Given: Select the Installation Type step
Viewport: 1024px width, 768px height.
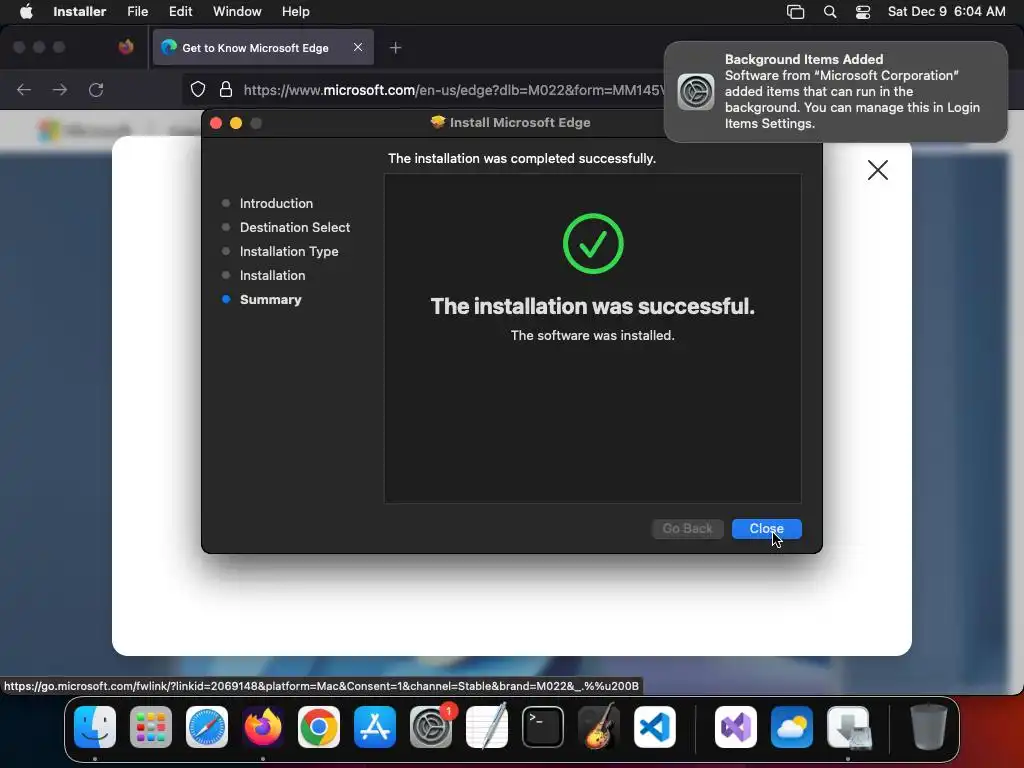Looking at the screenshot, I should [289, 251].
